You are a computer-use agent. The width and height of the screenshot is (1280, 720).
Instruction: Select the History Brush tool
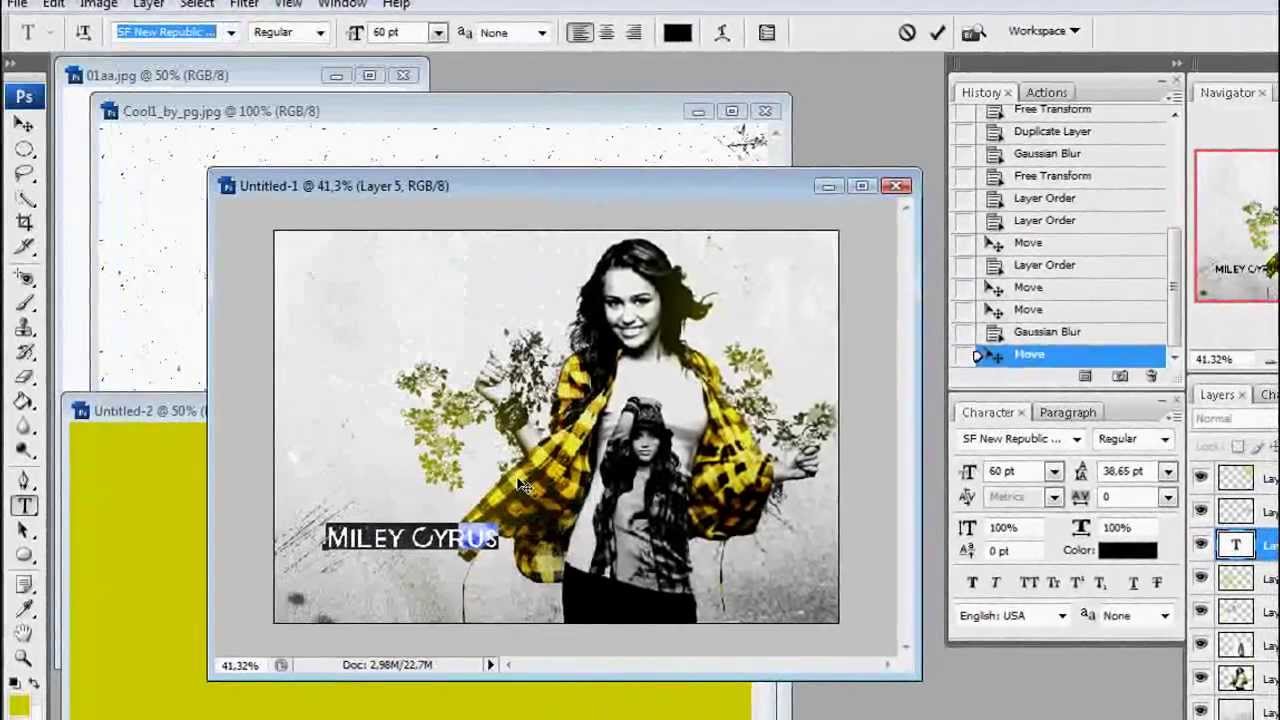point(24,352)
